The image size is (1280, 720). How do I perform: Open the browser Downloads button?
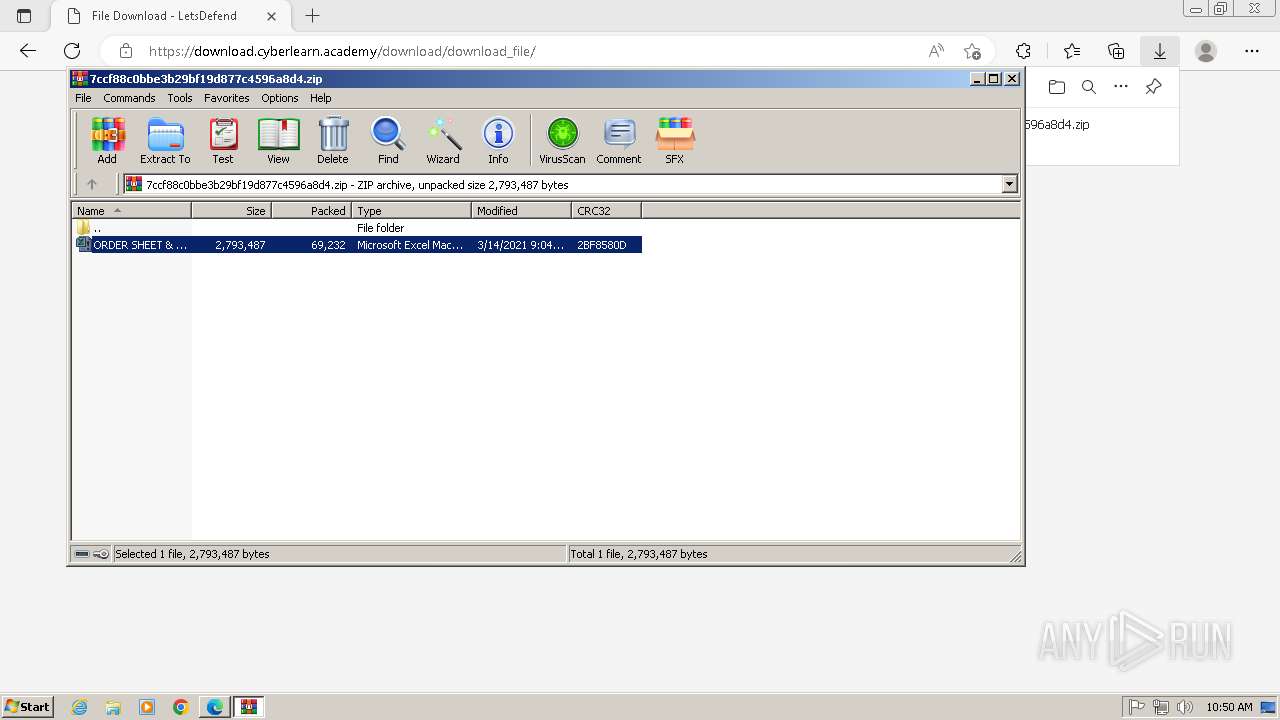point(1160,51)
